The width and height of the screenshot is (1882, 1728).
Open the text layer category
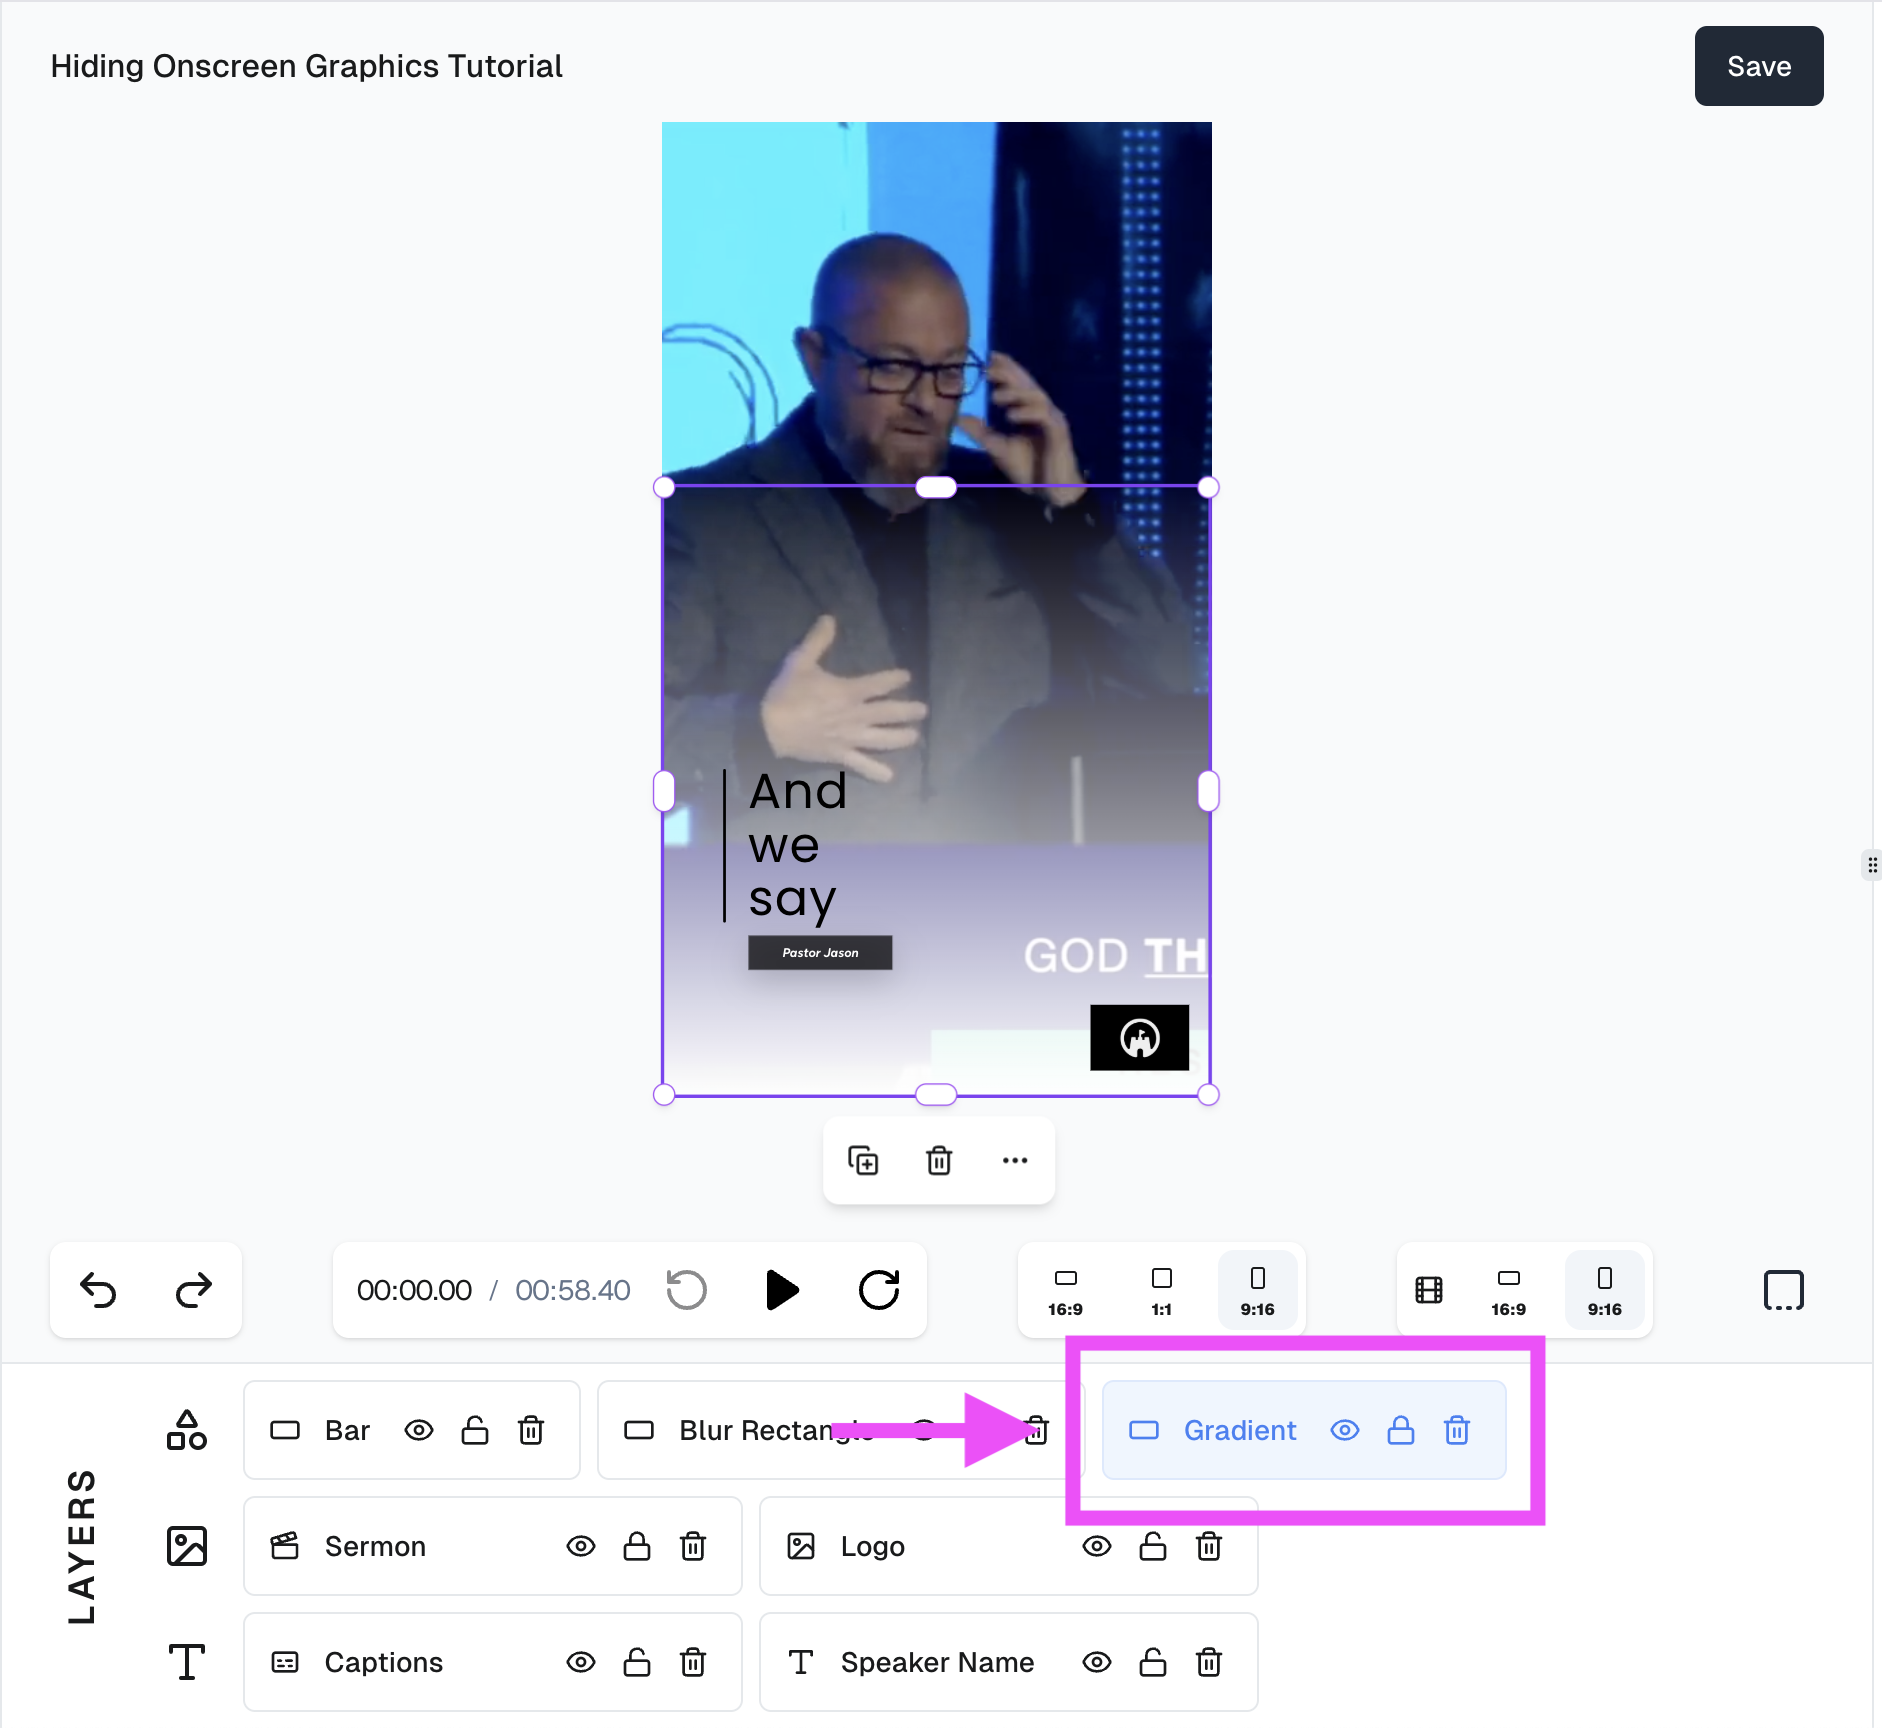pos(186,1662)
